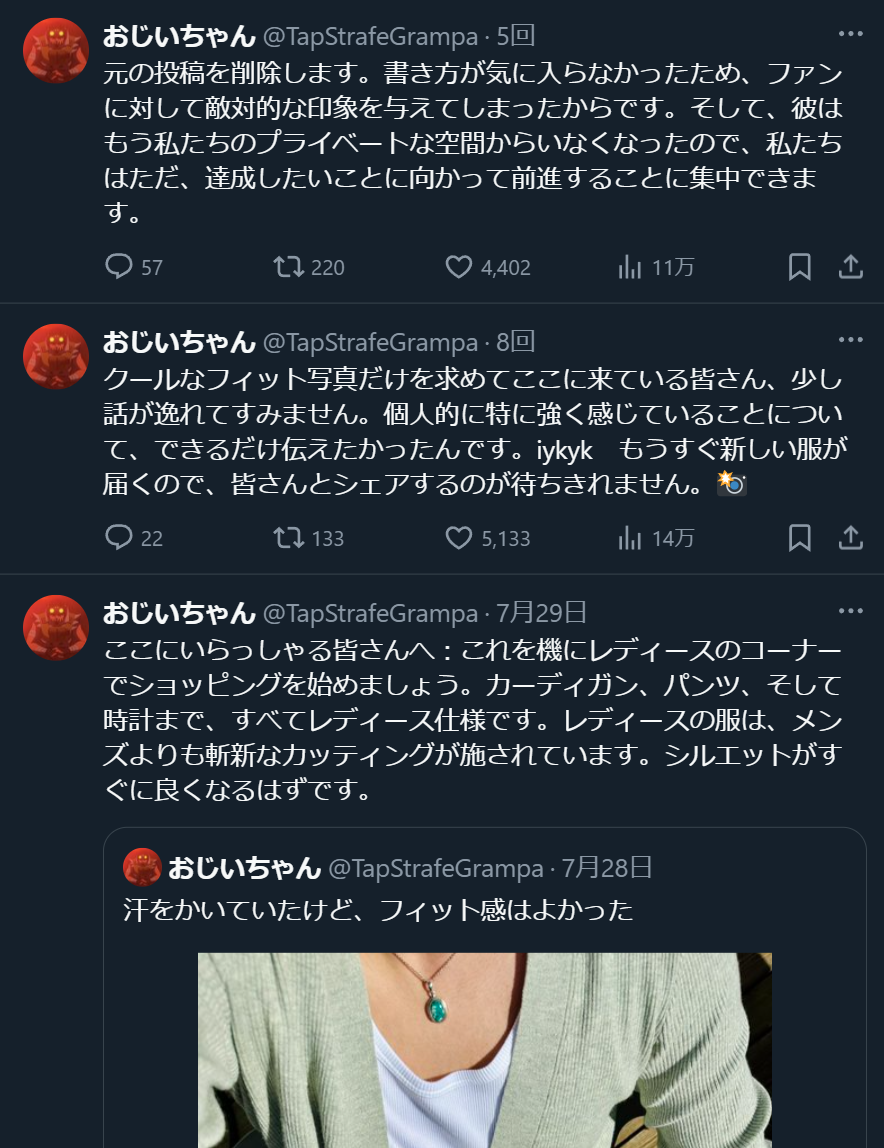
Task: Open the 7月29日 post timestamp link
Action: tap(541, 613)
